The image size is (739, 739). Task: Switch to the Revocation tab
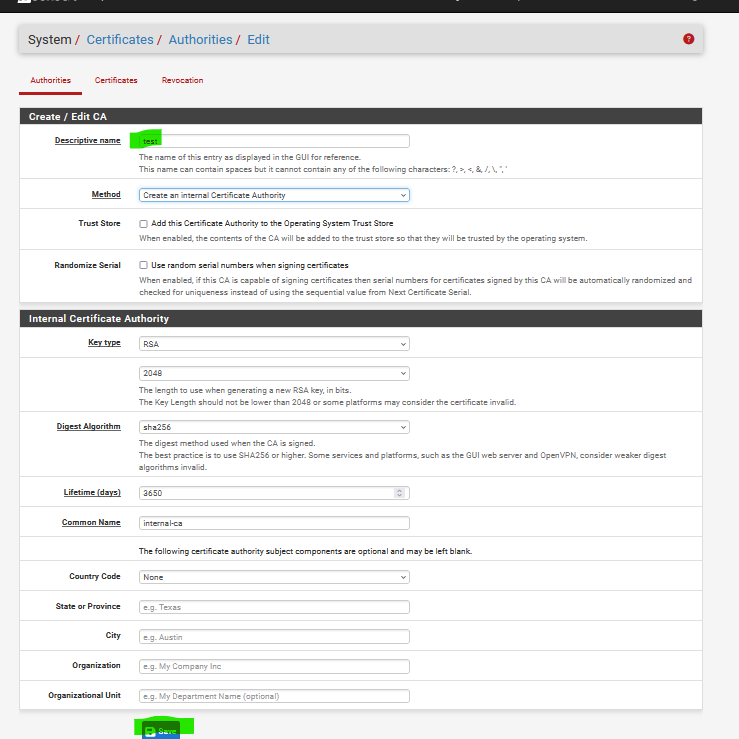182,80
